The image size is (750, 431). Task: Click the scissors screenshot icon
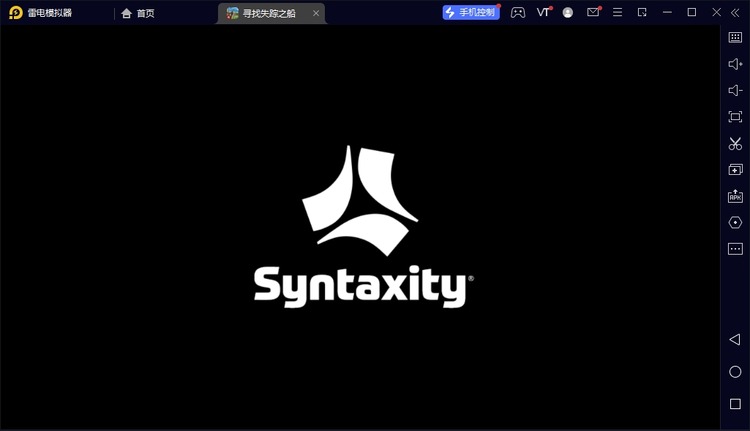point(735,143)
